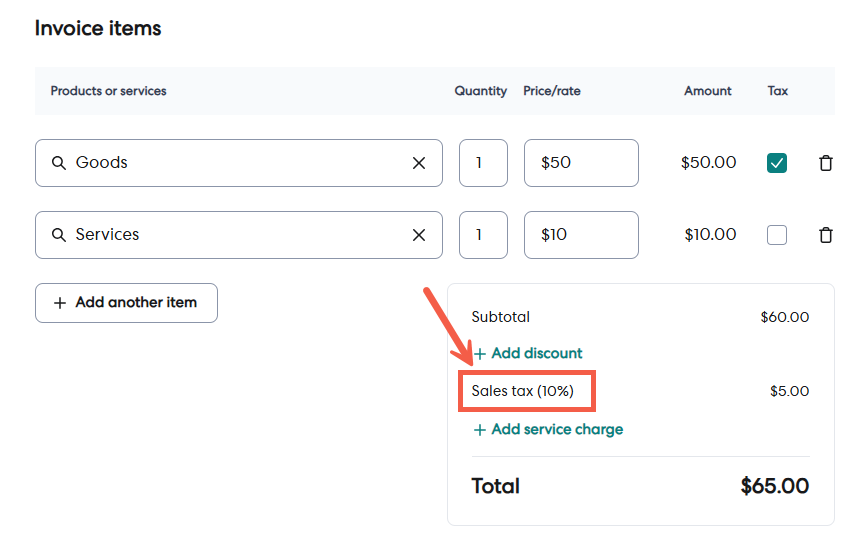Image resolution: width=858 pixels, height=538 pixels.
Task: Click plus icon beside Add service charge
Action: (480, 430)
